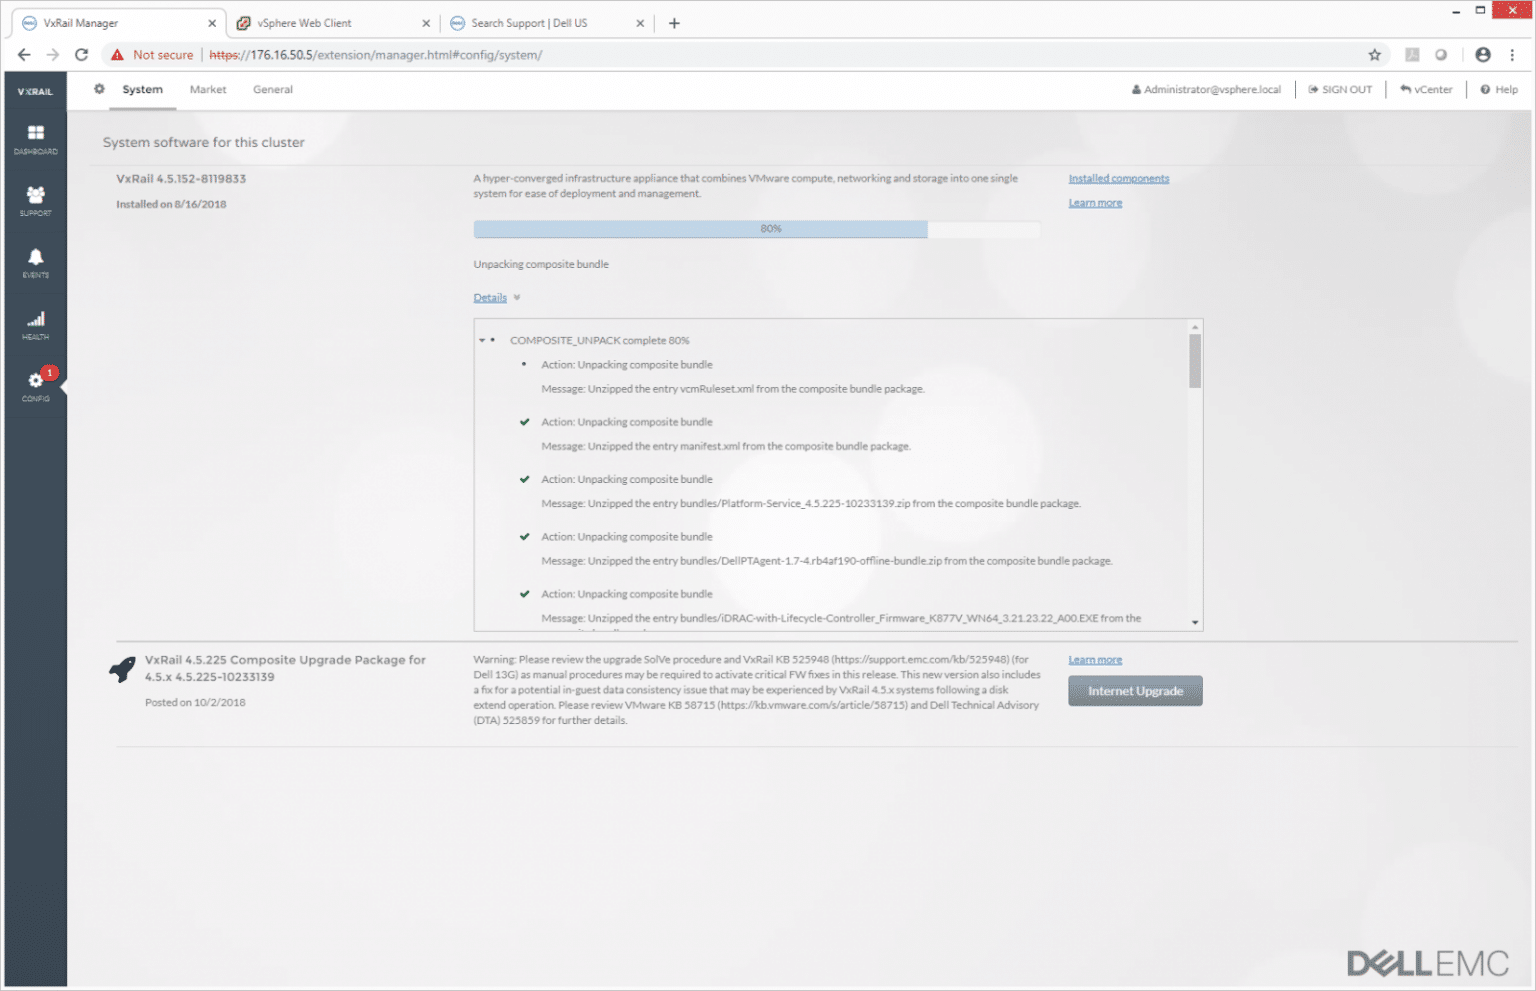The image size is (1536, 991).
Task: Click Administrator@vsphere.local user label
Action: point(1206,89)
